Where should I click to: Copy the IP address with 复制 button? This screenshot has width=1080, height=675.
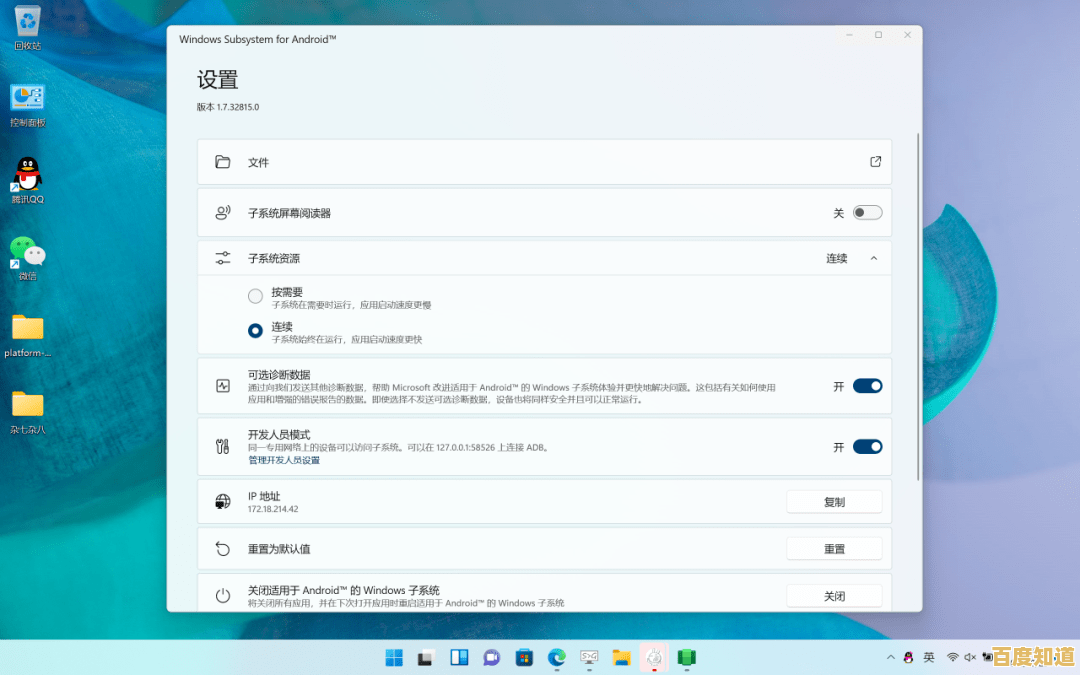click(x=834, y=501)
